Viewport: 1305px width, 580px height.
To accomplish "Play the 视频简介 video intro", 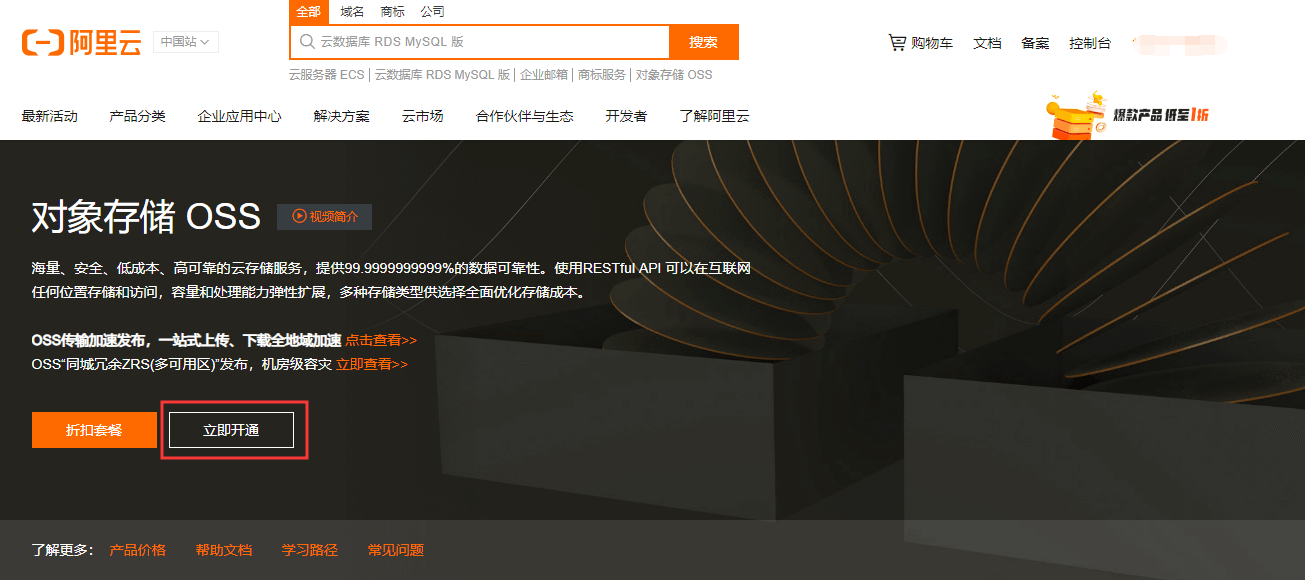I will click(324, 216).
